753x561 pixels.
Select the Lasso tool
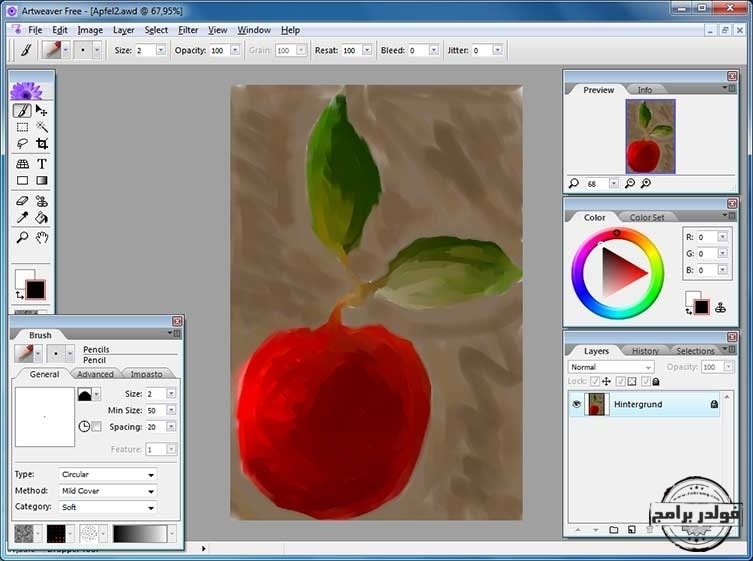[22, 144]
